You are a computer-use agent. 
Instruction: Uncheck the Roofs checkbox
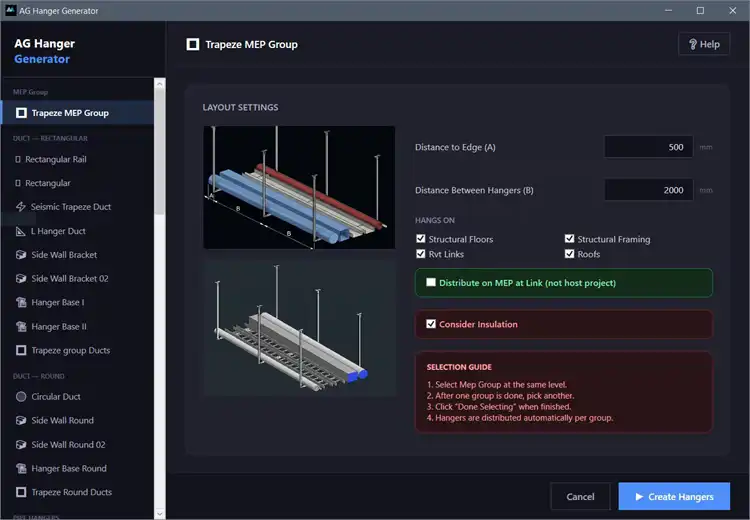(x=569, y=254)
